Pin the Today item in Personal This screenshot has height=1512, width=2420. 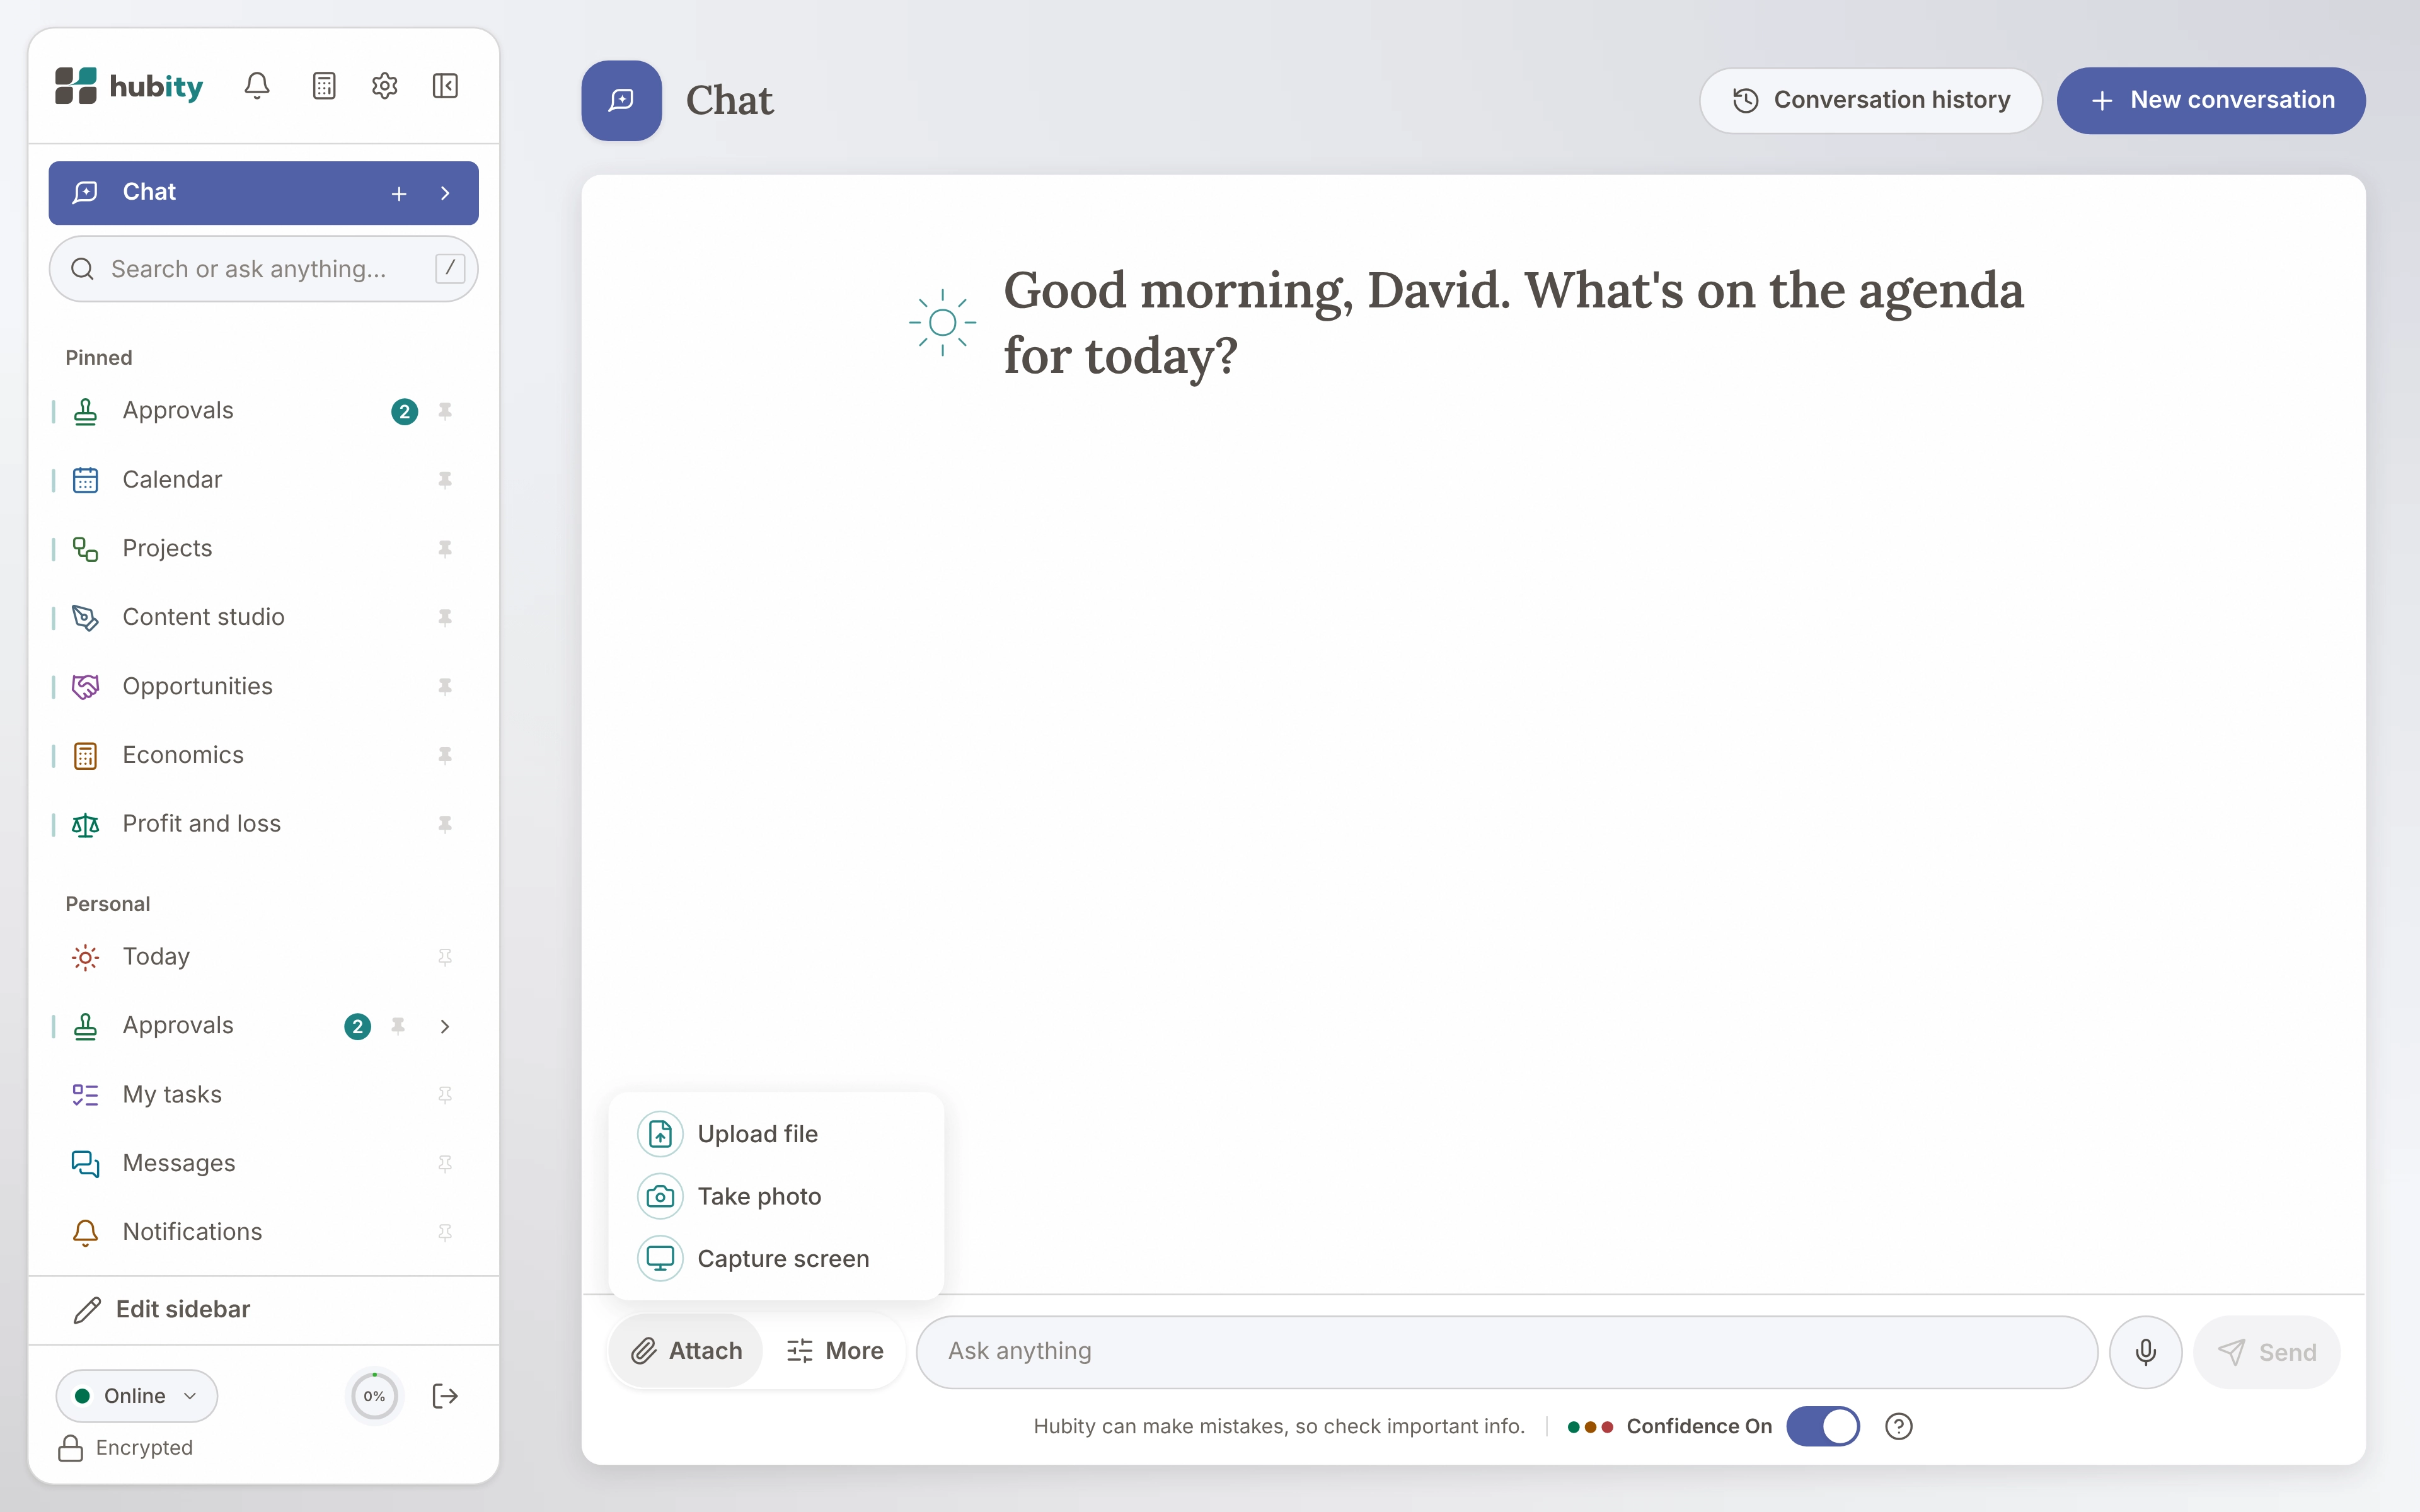click(x=445, y=957)
